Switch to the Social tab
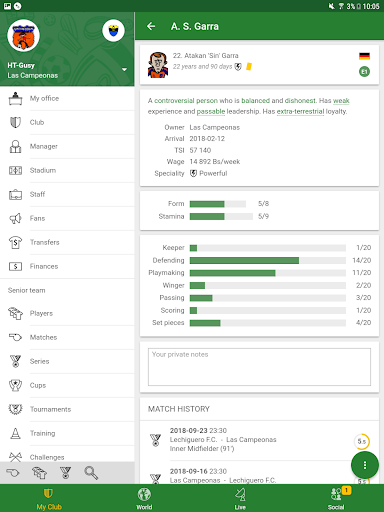This screenshot has height=512, width=384. click(336, 498)
